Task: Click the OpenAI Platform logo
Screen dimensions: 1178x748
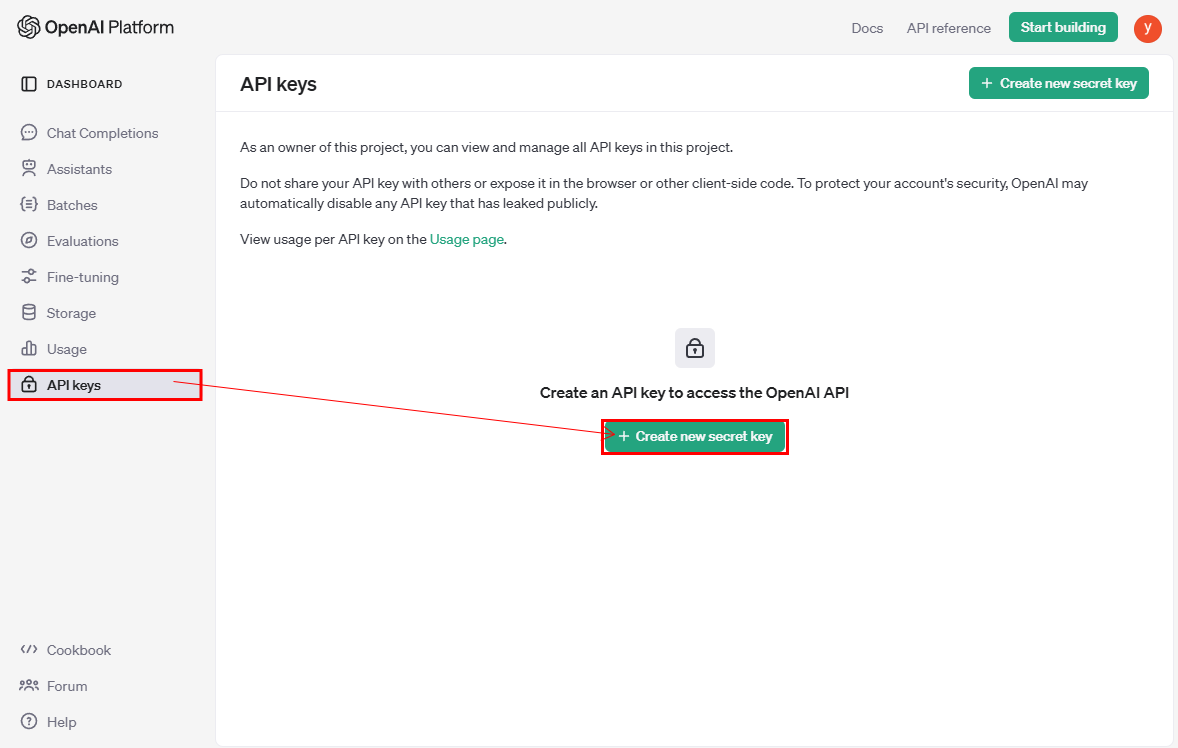Action: coord(95,27)
